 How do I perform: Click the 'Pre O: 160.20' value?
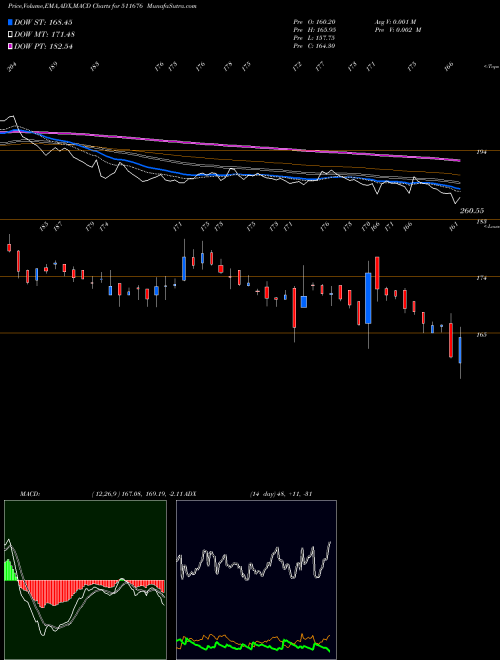[314, 22]
